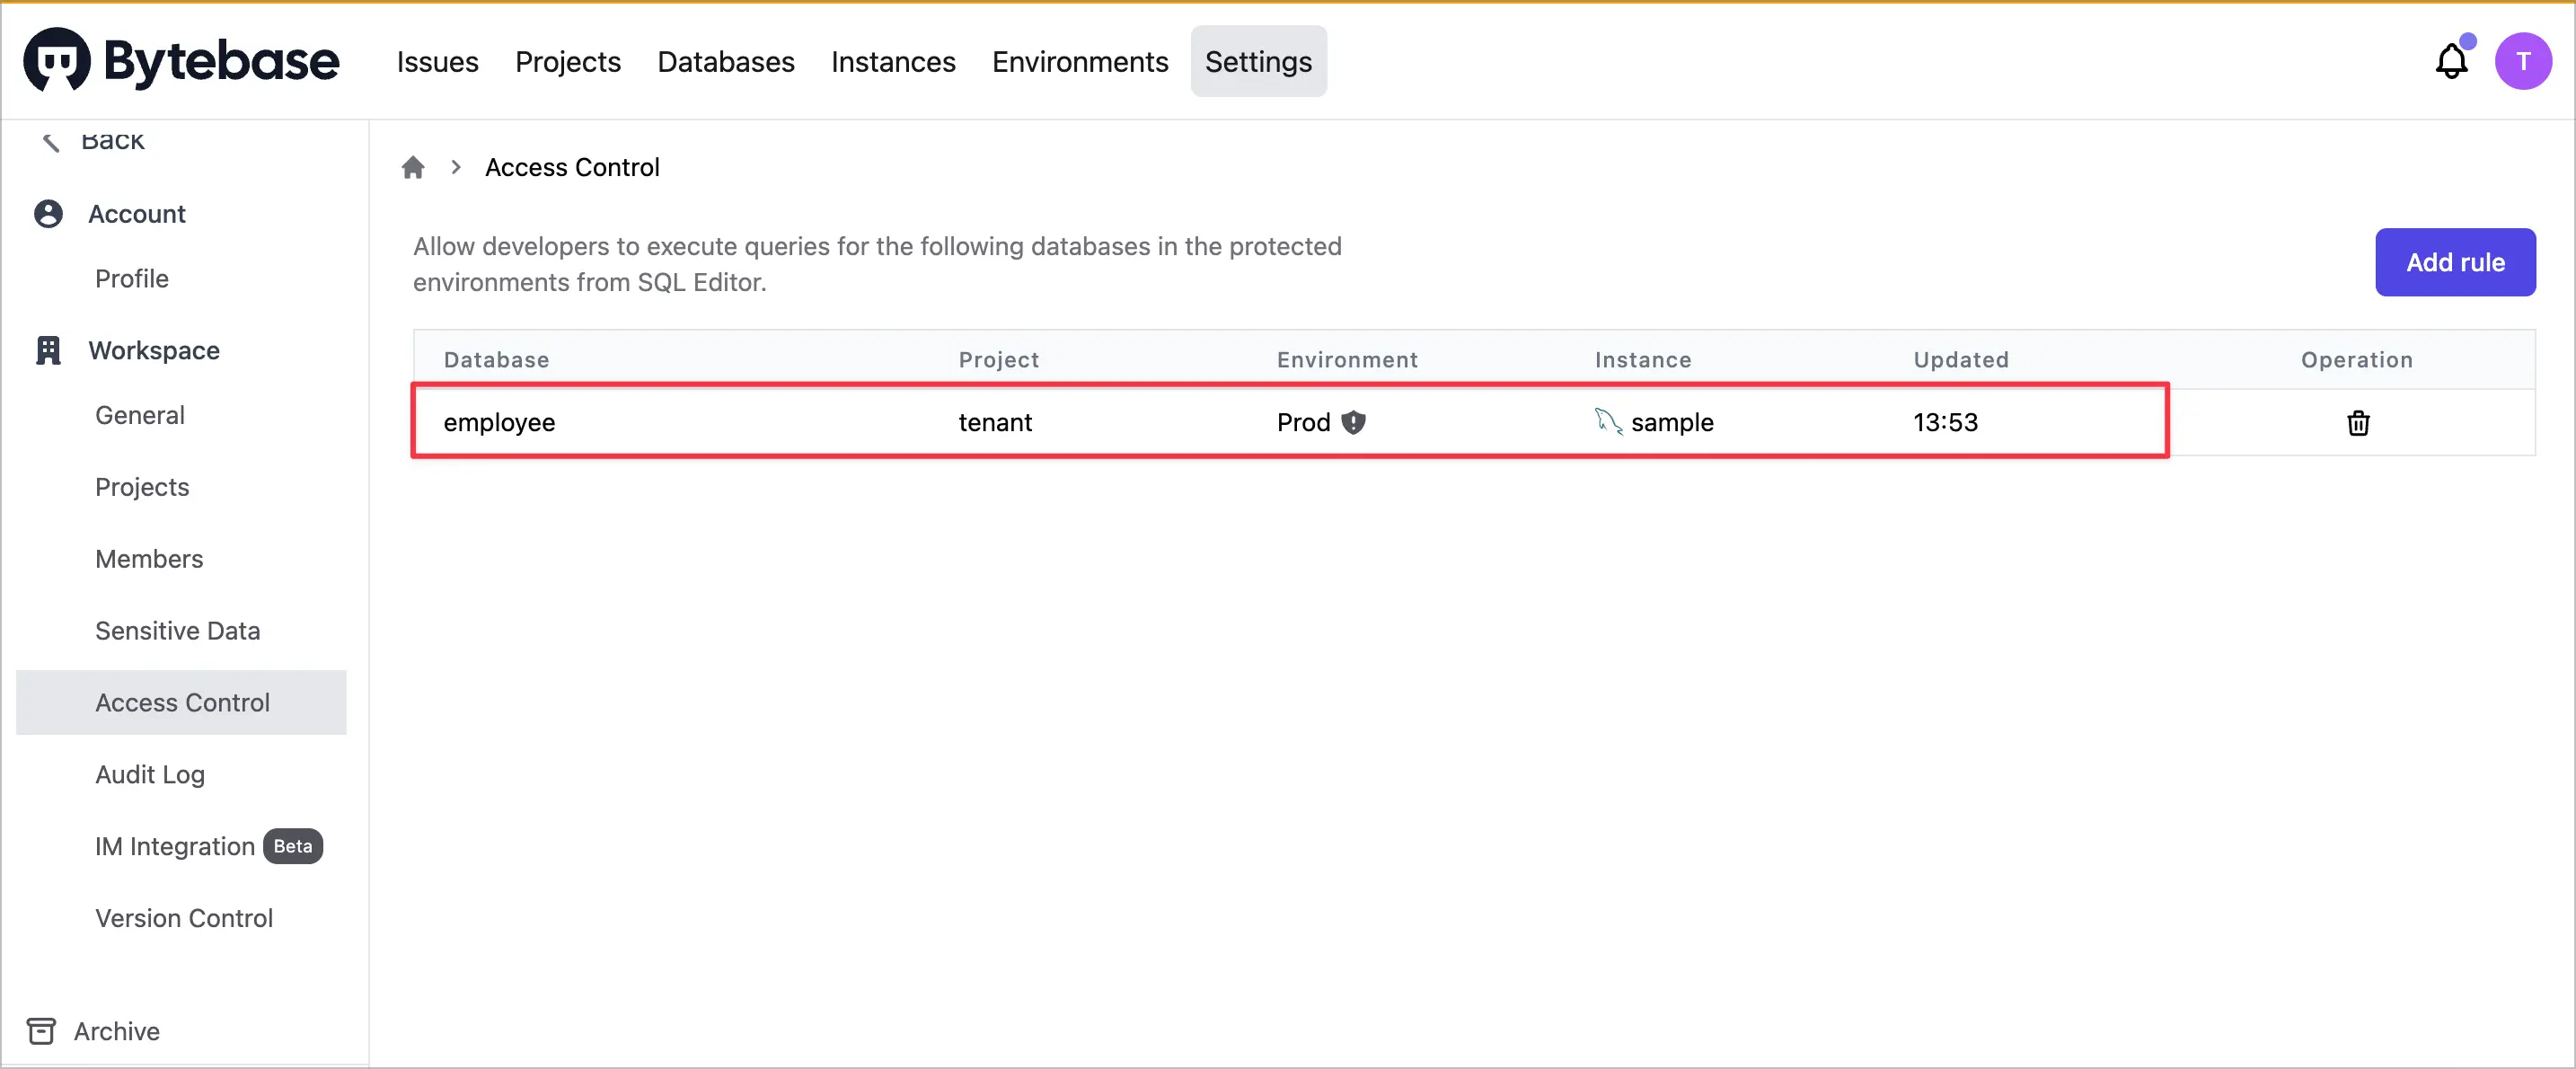Click the Bytebase logo
2576x1069 pixels.
coord(181,61)
